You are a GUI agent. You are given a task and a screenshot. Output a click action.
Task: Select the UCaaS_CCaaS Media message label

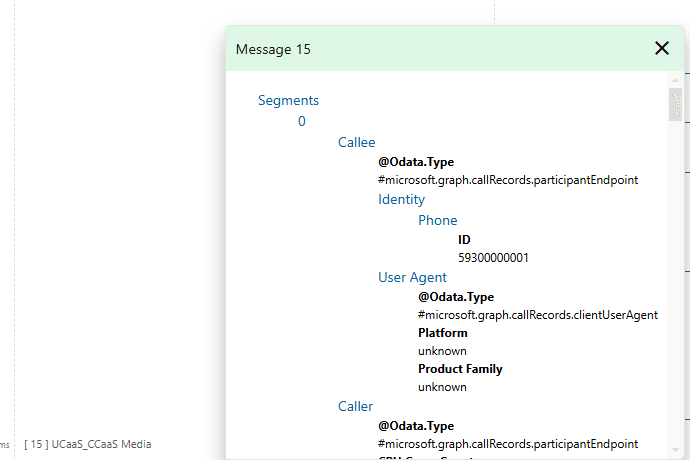[88, 444]
